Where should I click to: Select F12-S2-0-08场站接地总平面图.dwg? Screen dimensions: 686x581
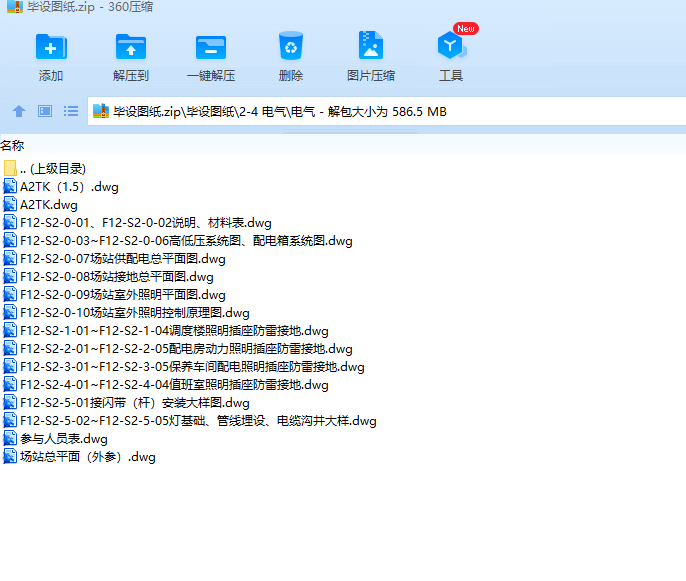pos(117,276)
